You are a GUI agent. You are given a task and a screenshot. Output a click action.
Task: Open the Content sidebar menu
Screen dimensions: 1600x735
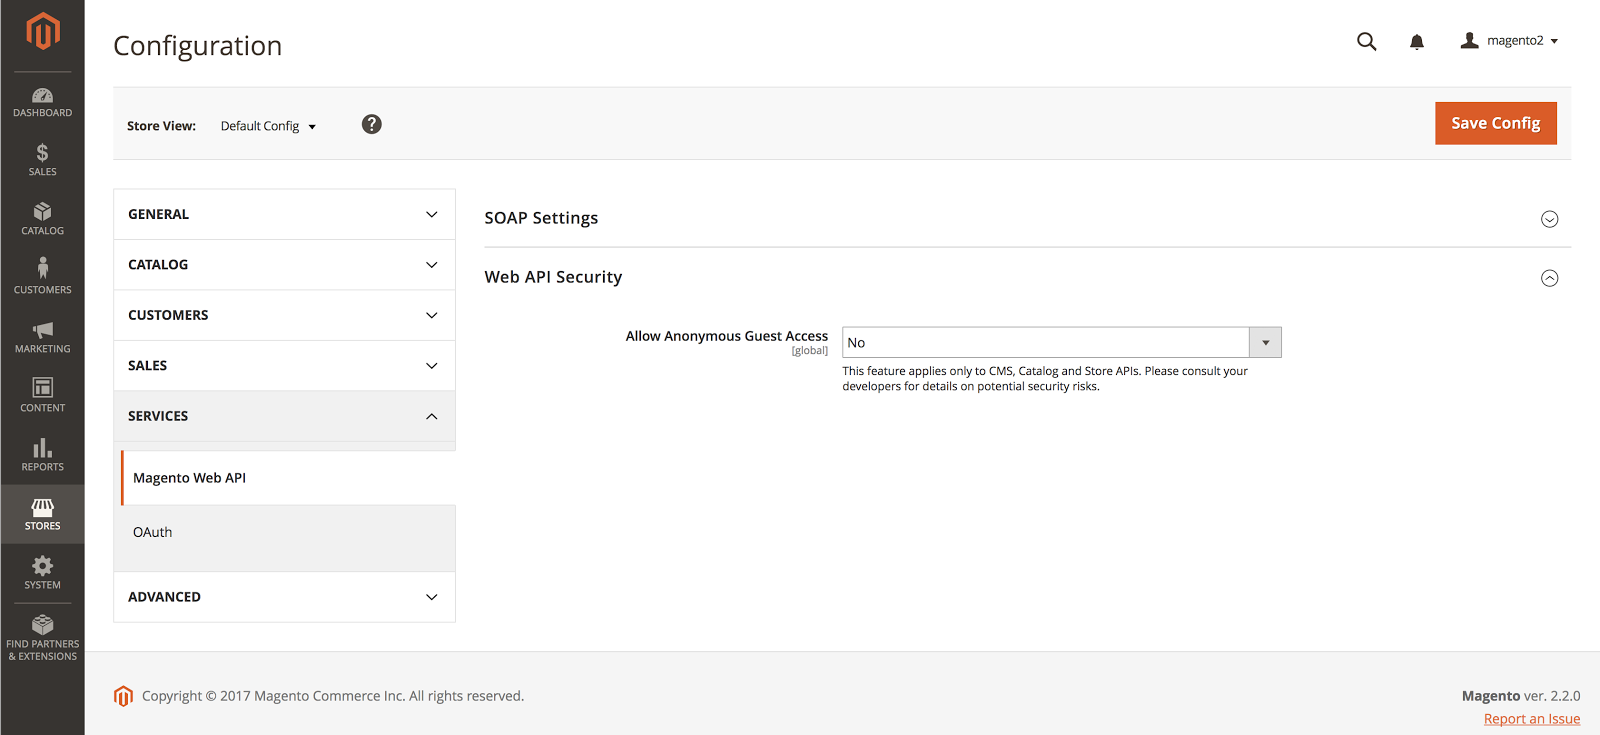[42, 396]
